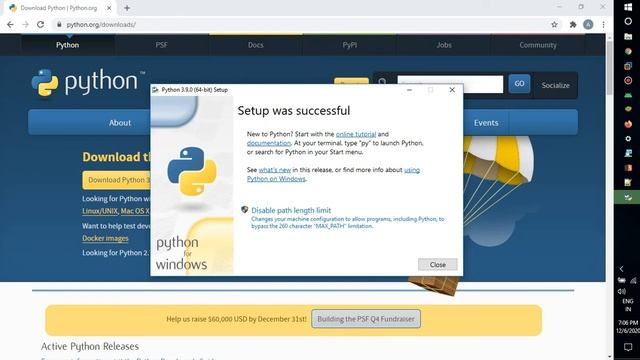This screenshot has height=360, width=640.
Task: Open the Events menu item
Action: (486, 122)
